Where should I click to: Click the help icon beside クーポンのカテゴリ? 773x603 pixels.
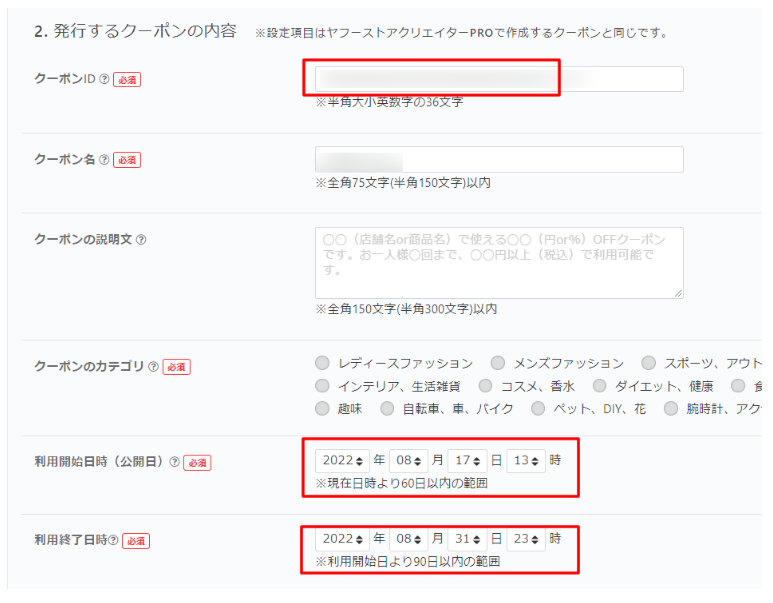tap(153, 367)
